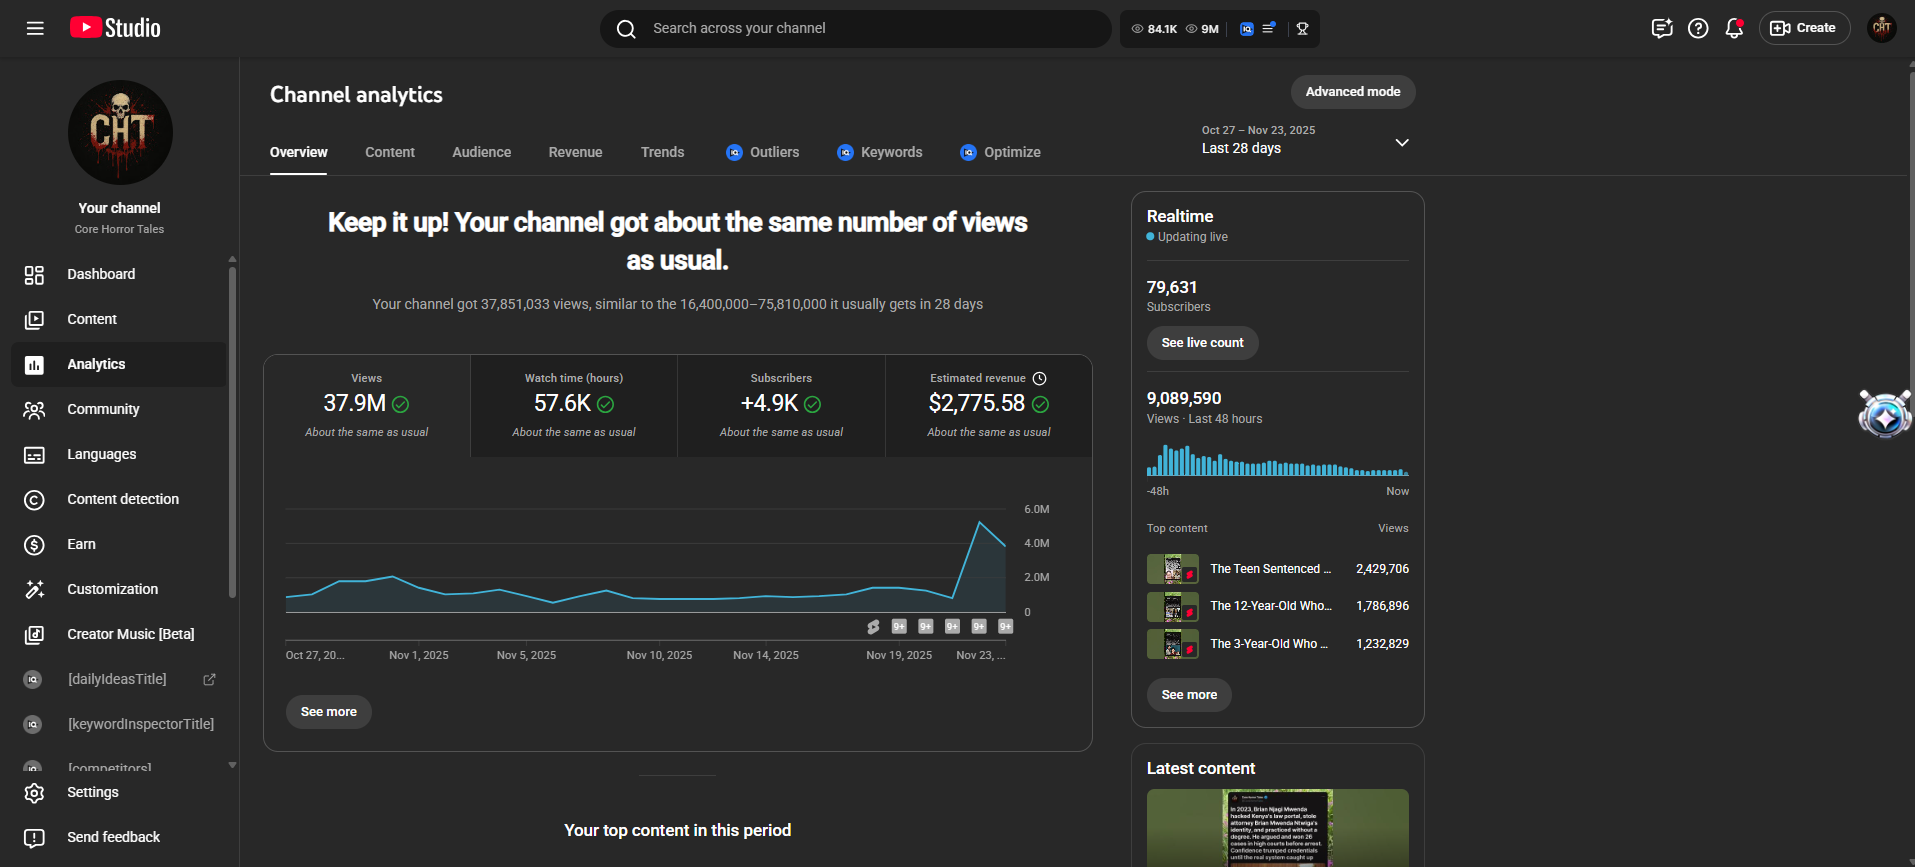The height and width of the screenshot is (867, 1915).
Task: Open the notifications bell
Action: tap(1734, 28)
